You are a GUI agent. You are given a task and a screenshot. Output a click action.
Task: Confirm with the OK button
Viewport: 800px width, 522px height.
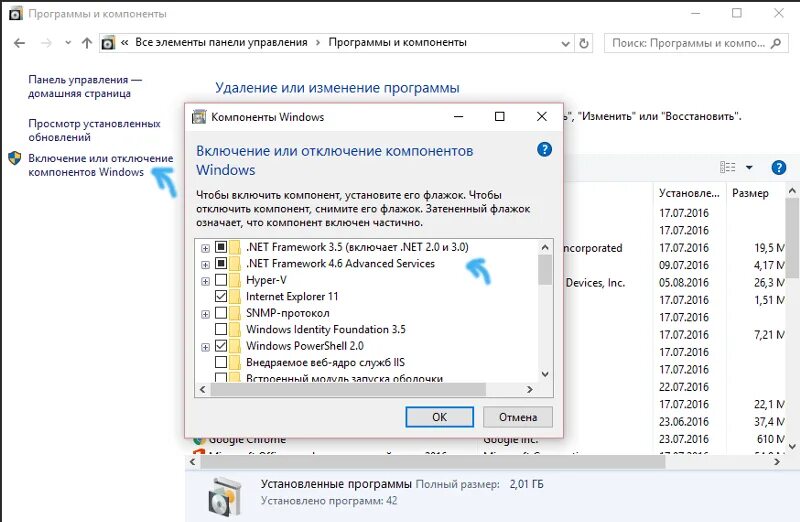439,417
